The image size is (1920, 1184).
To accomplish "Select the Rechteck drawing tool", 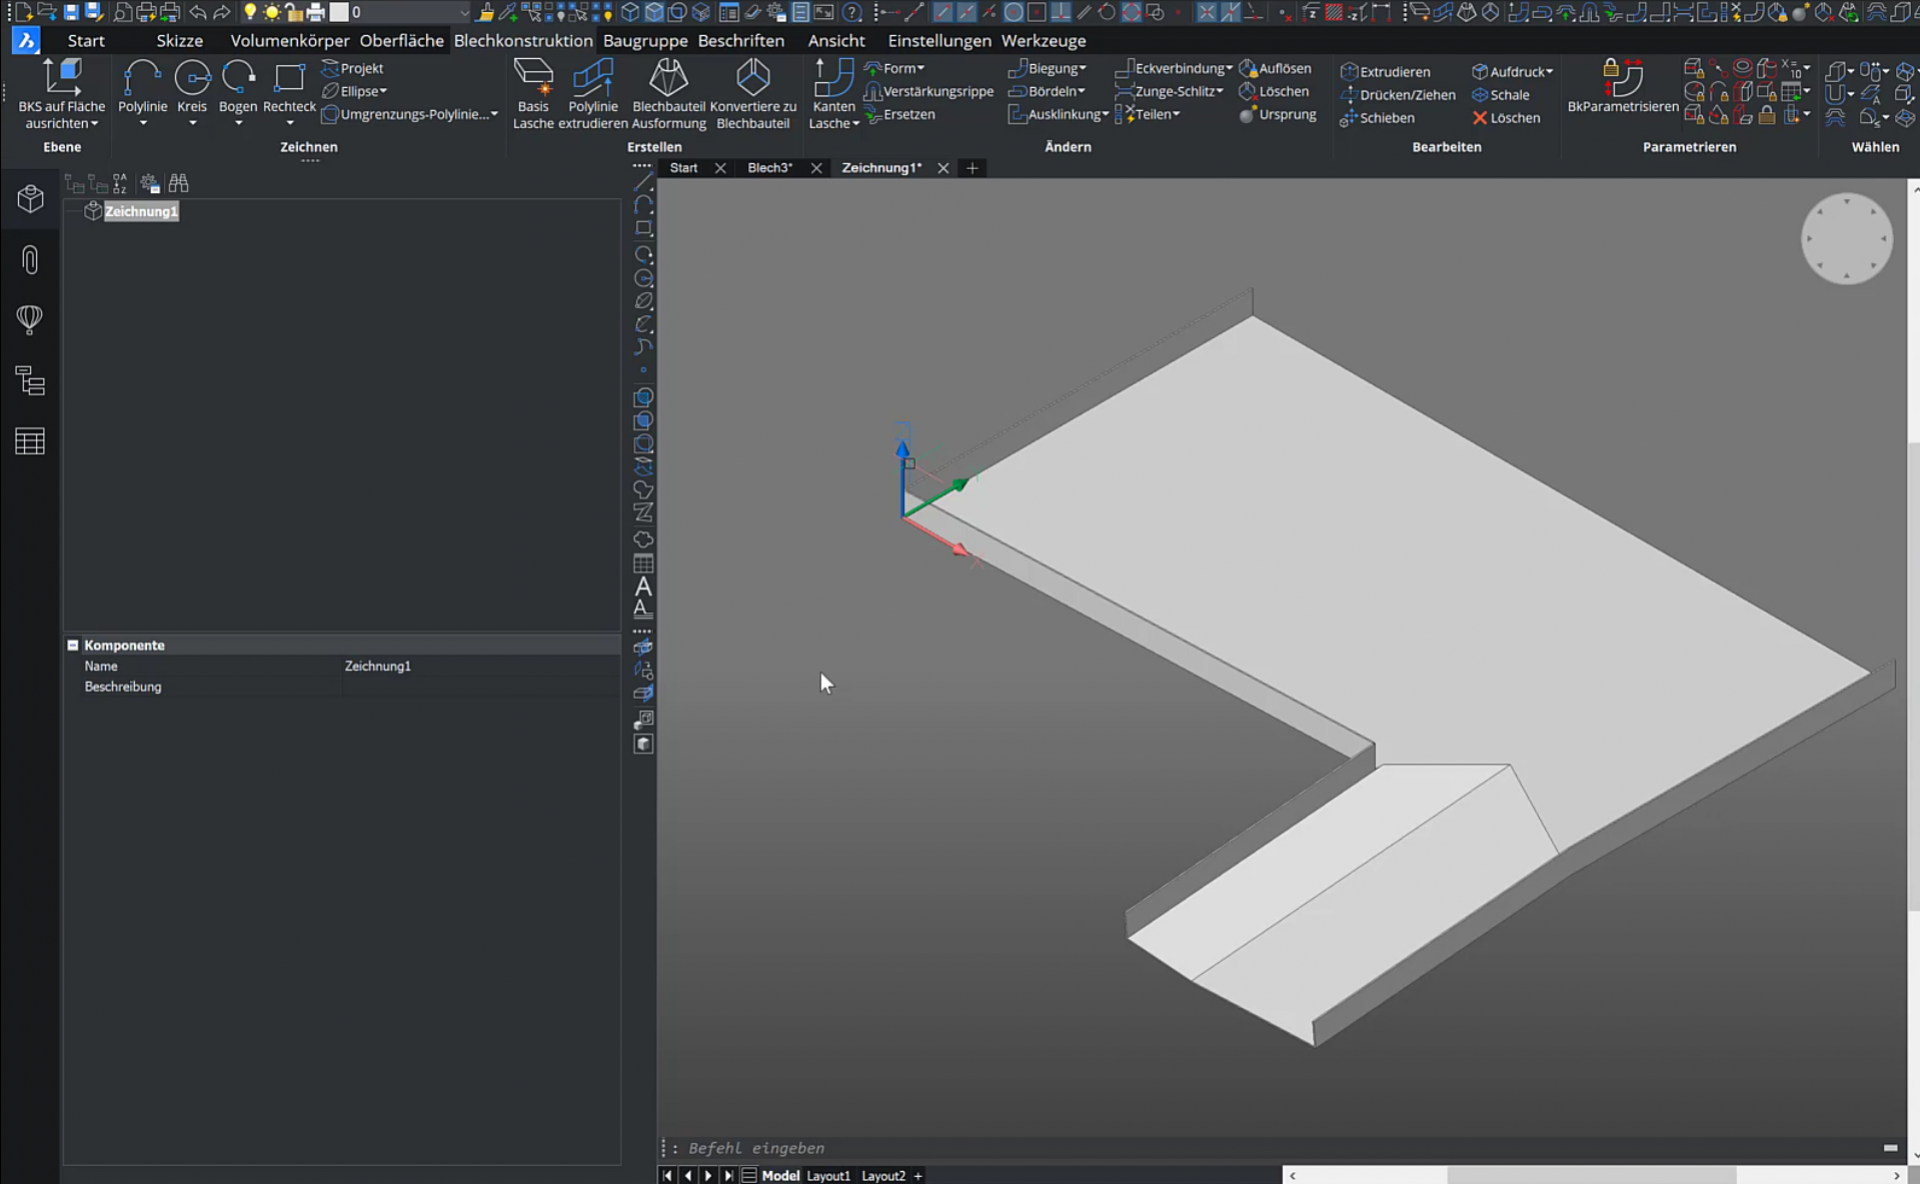I will point(289,92).
